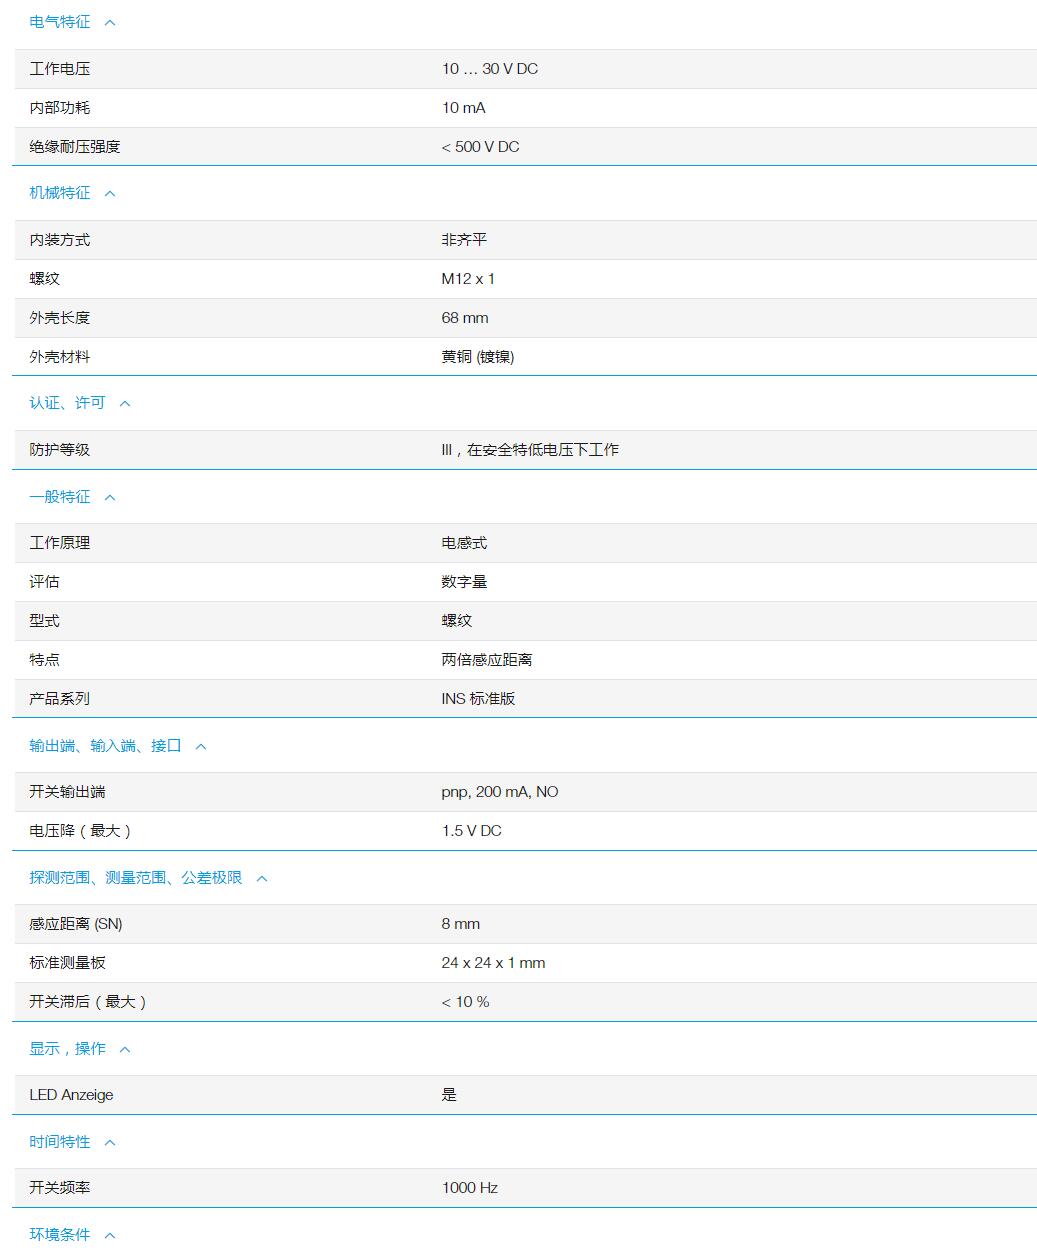Click the 黄铜 (镀镍) value cell
The width and height of the screenshot is (1037, 1260).
479,356
